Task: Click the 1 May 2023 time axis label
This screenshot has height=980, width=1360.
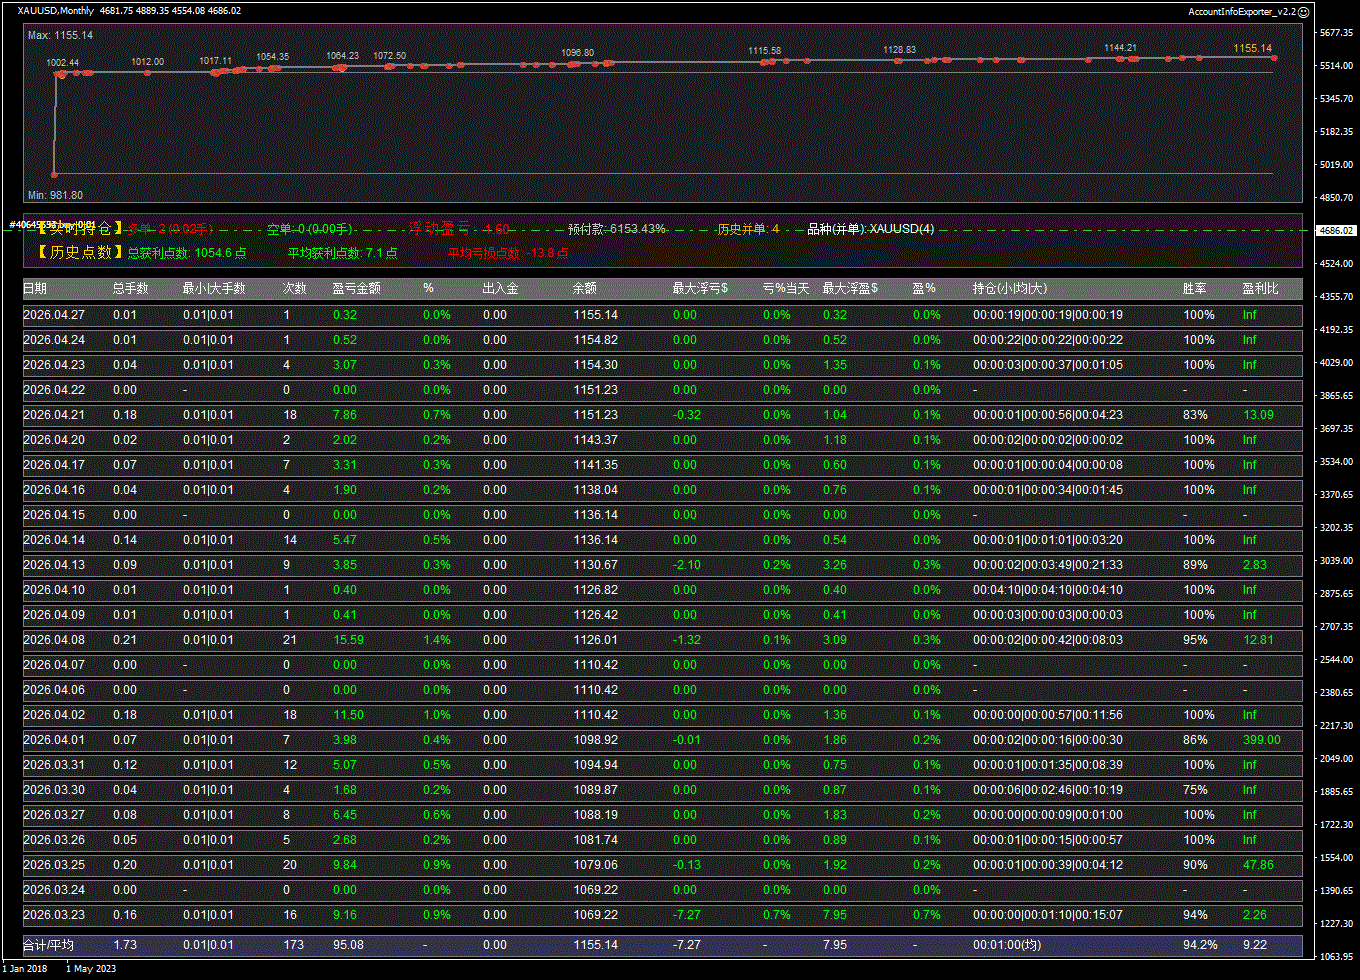Action: [92, 968]
